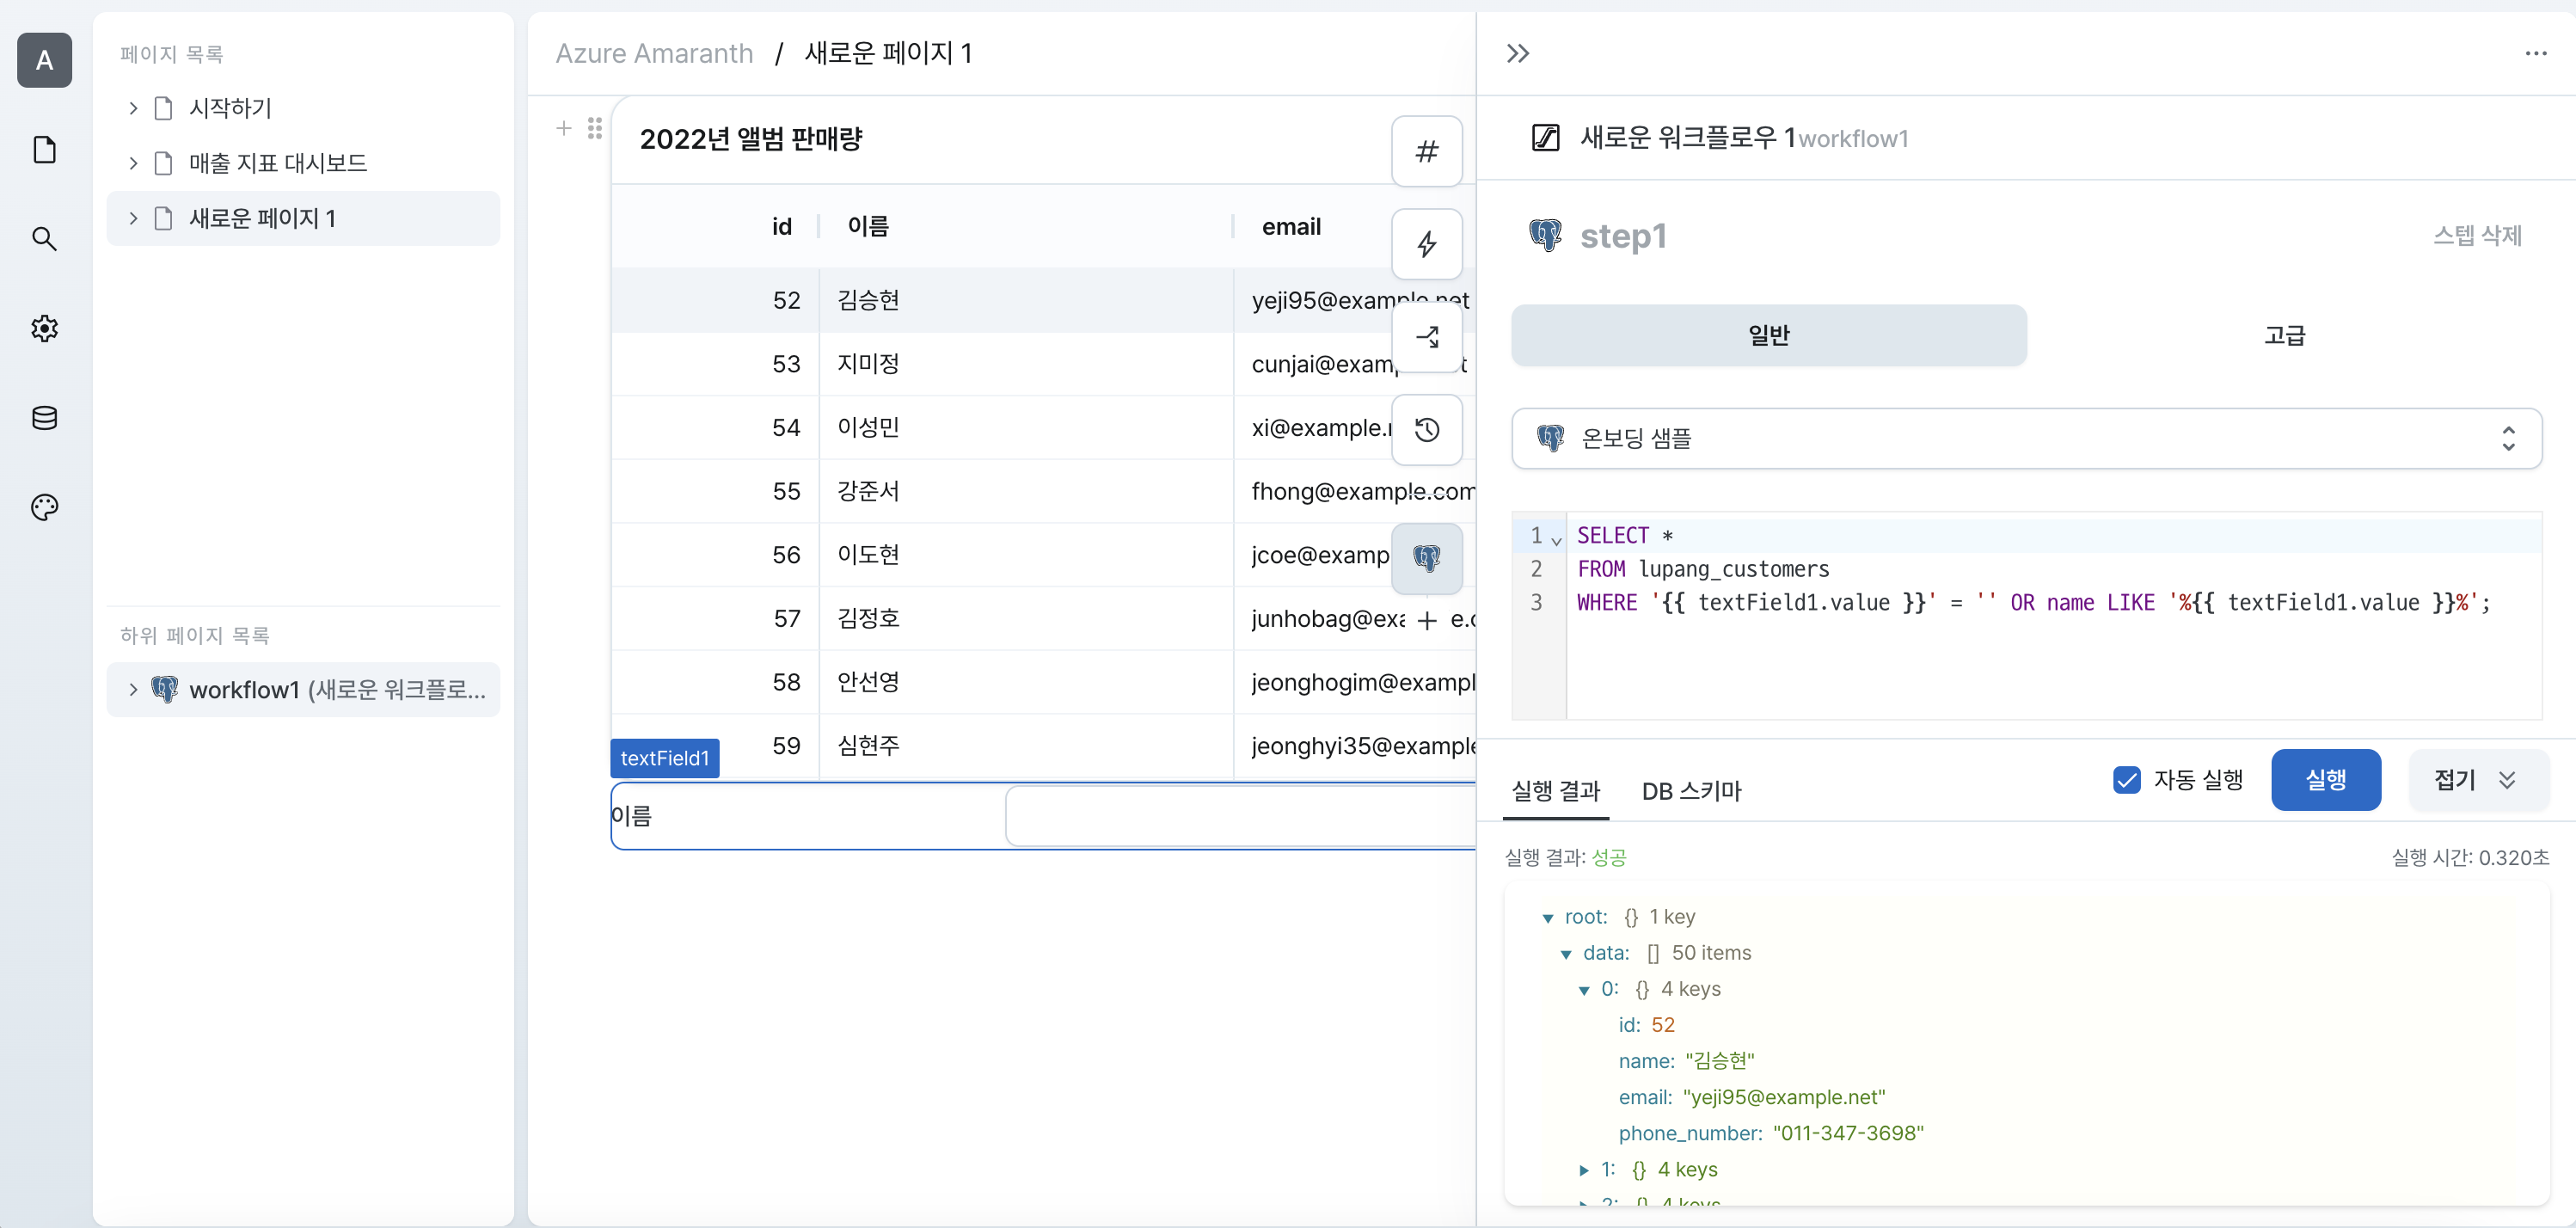Viewport: 2576px width, 1228px height.
Task: Click the PostgreSQL elephant floating button
Action: (x=1427, y=558)
